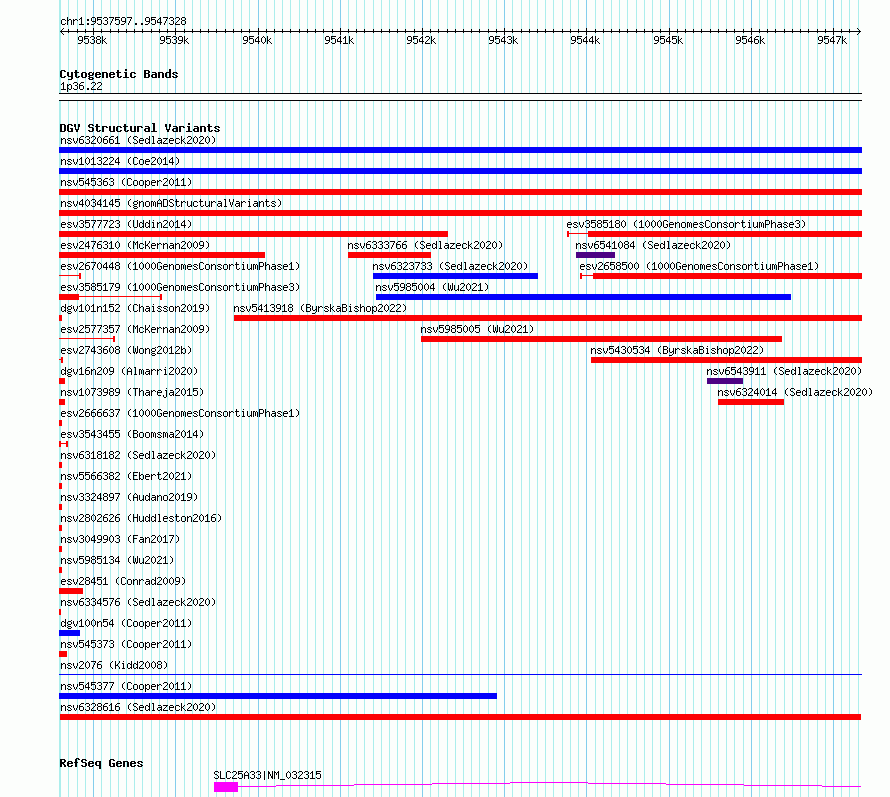
Task: Click the esv2666637 (1000GenomesConsortiumPhase1) label
Action: pyautogui.click(x=180, y=413)
